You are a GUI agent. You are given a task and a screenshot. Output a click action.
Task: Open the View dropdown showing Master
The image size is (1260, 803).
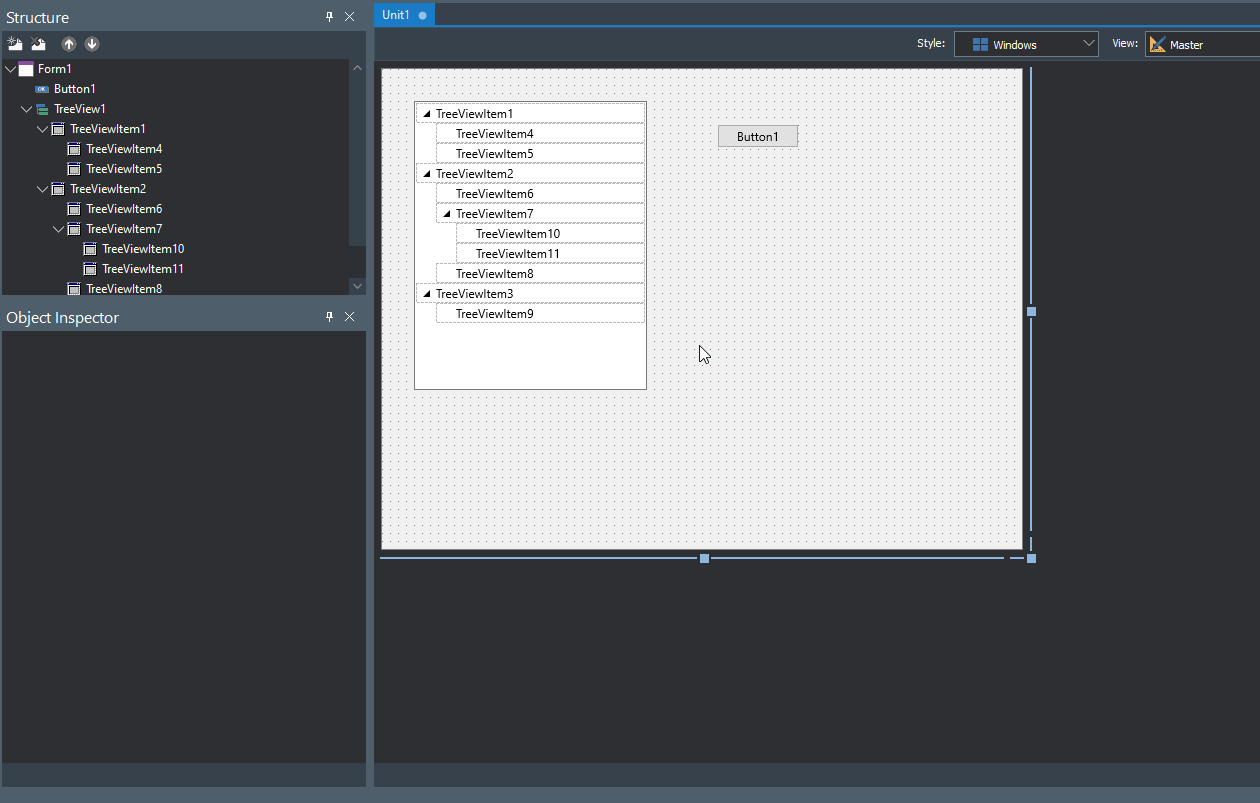1200,44
